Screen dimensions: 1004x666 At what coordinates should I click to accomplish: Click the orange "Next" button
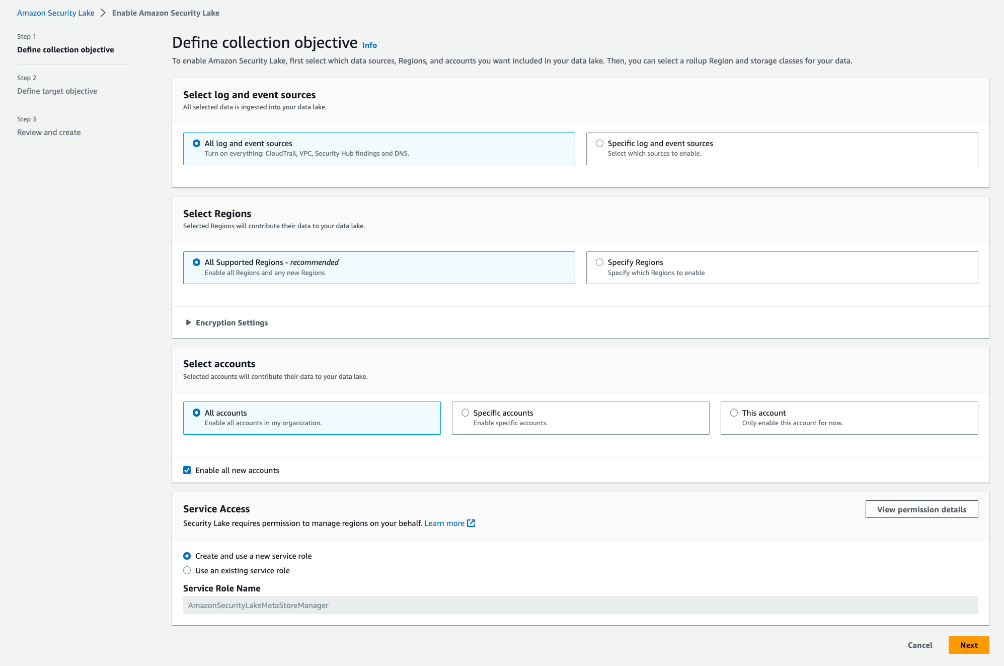(x=968, y=645)
